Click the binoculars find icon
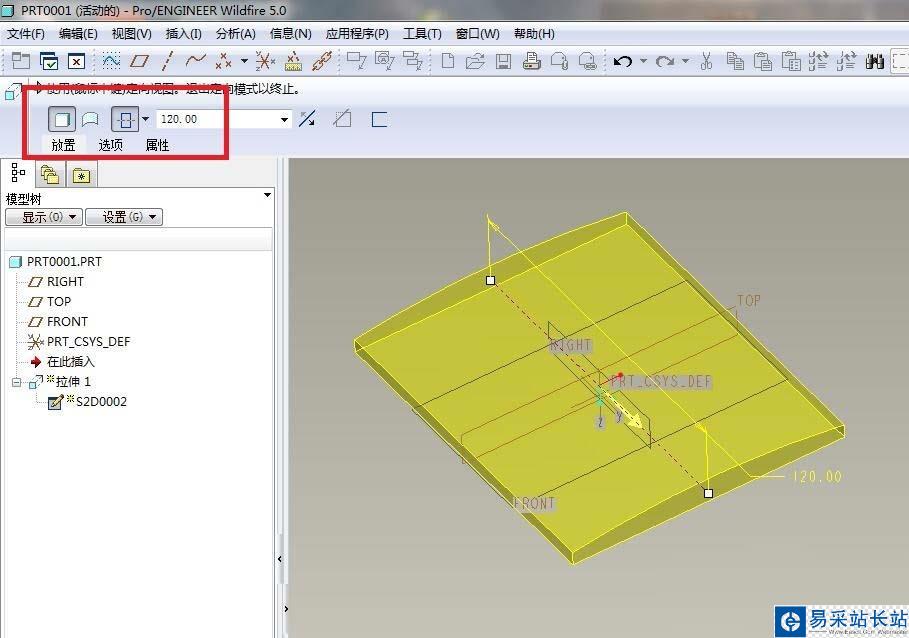Screen dimensions: 909x638 click(874, 60)
